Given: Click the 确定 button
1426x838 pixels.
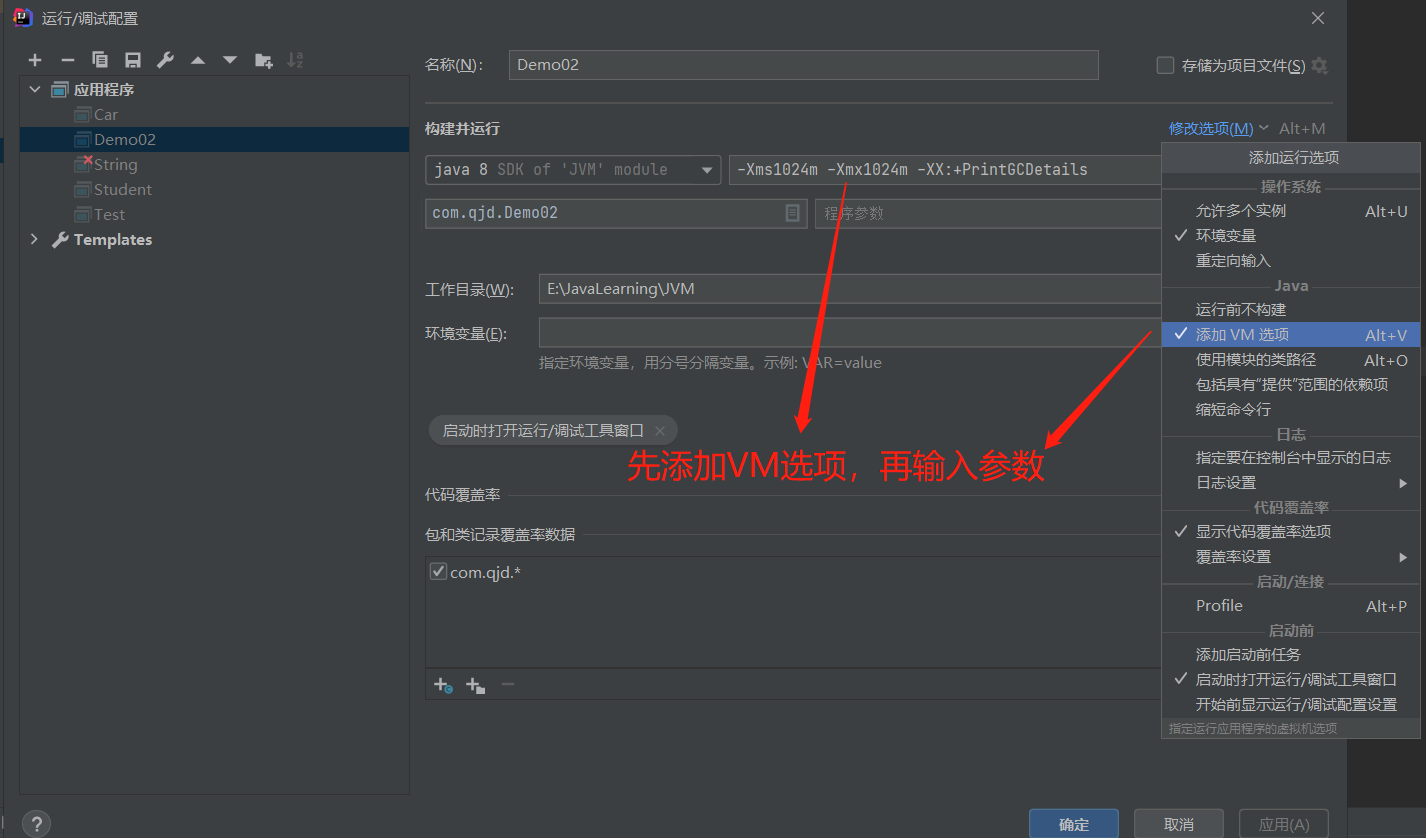Looking at the screenshot, I should [1074, 824].
